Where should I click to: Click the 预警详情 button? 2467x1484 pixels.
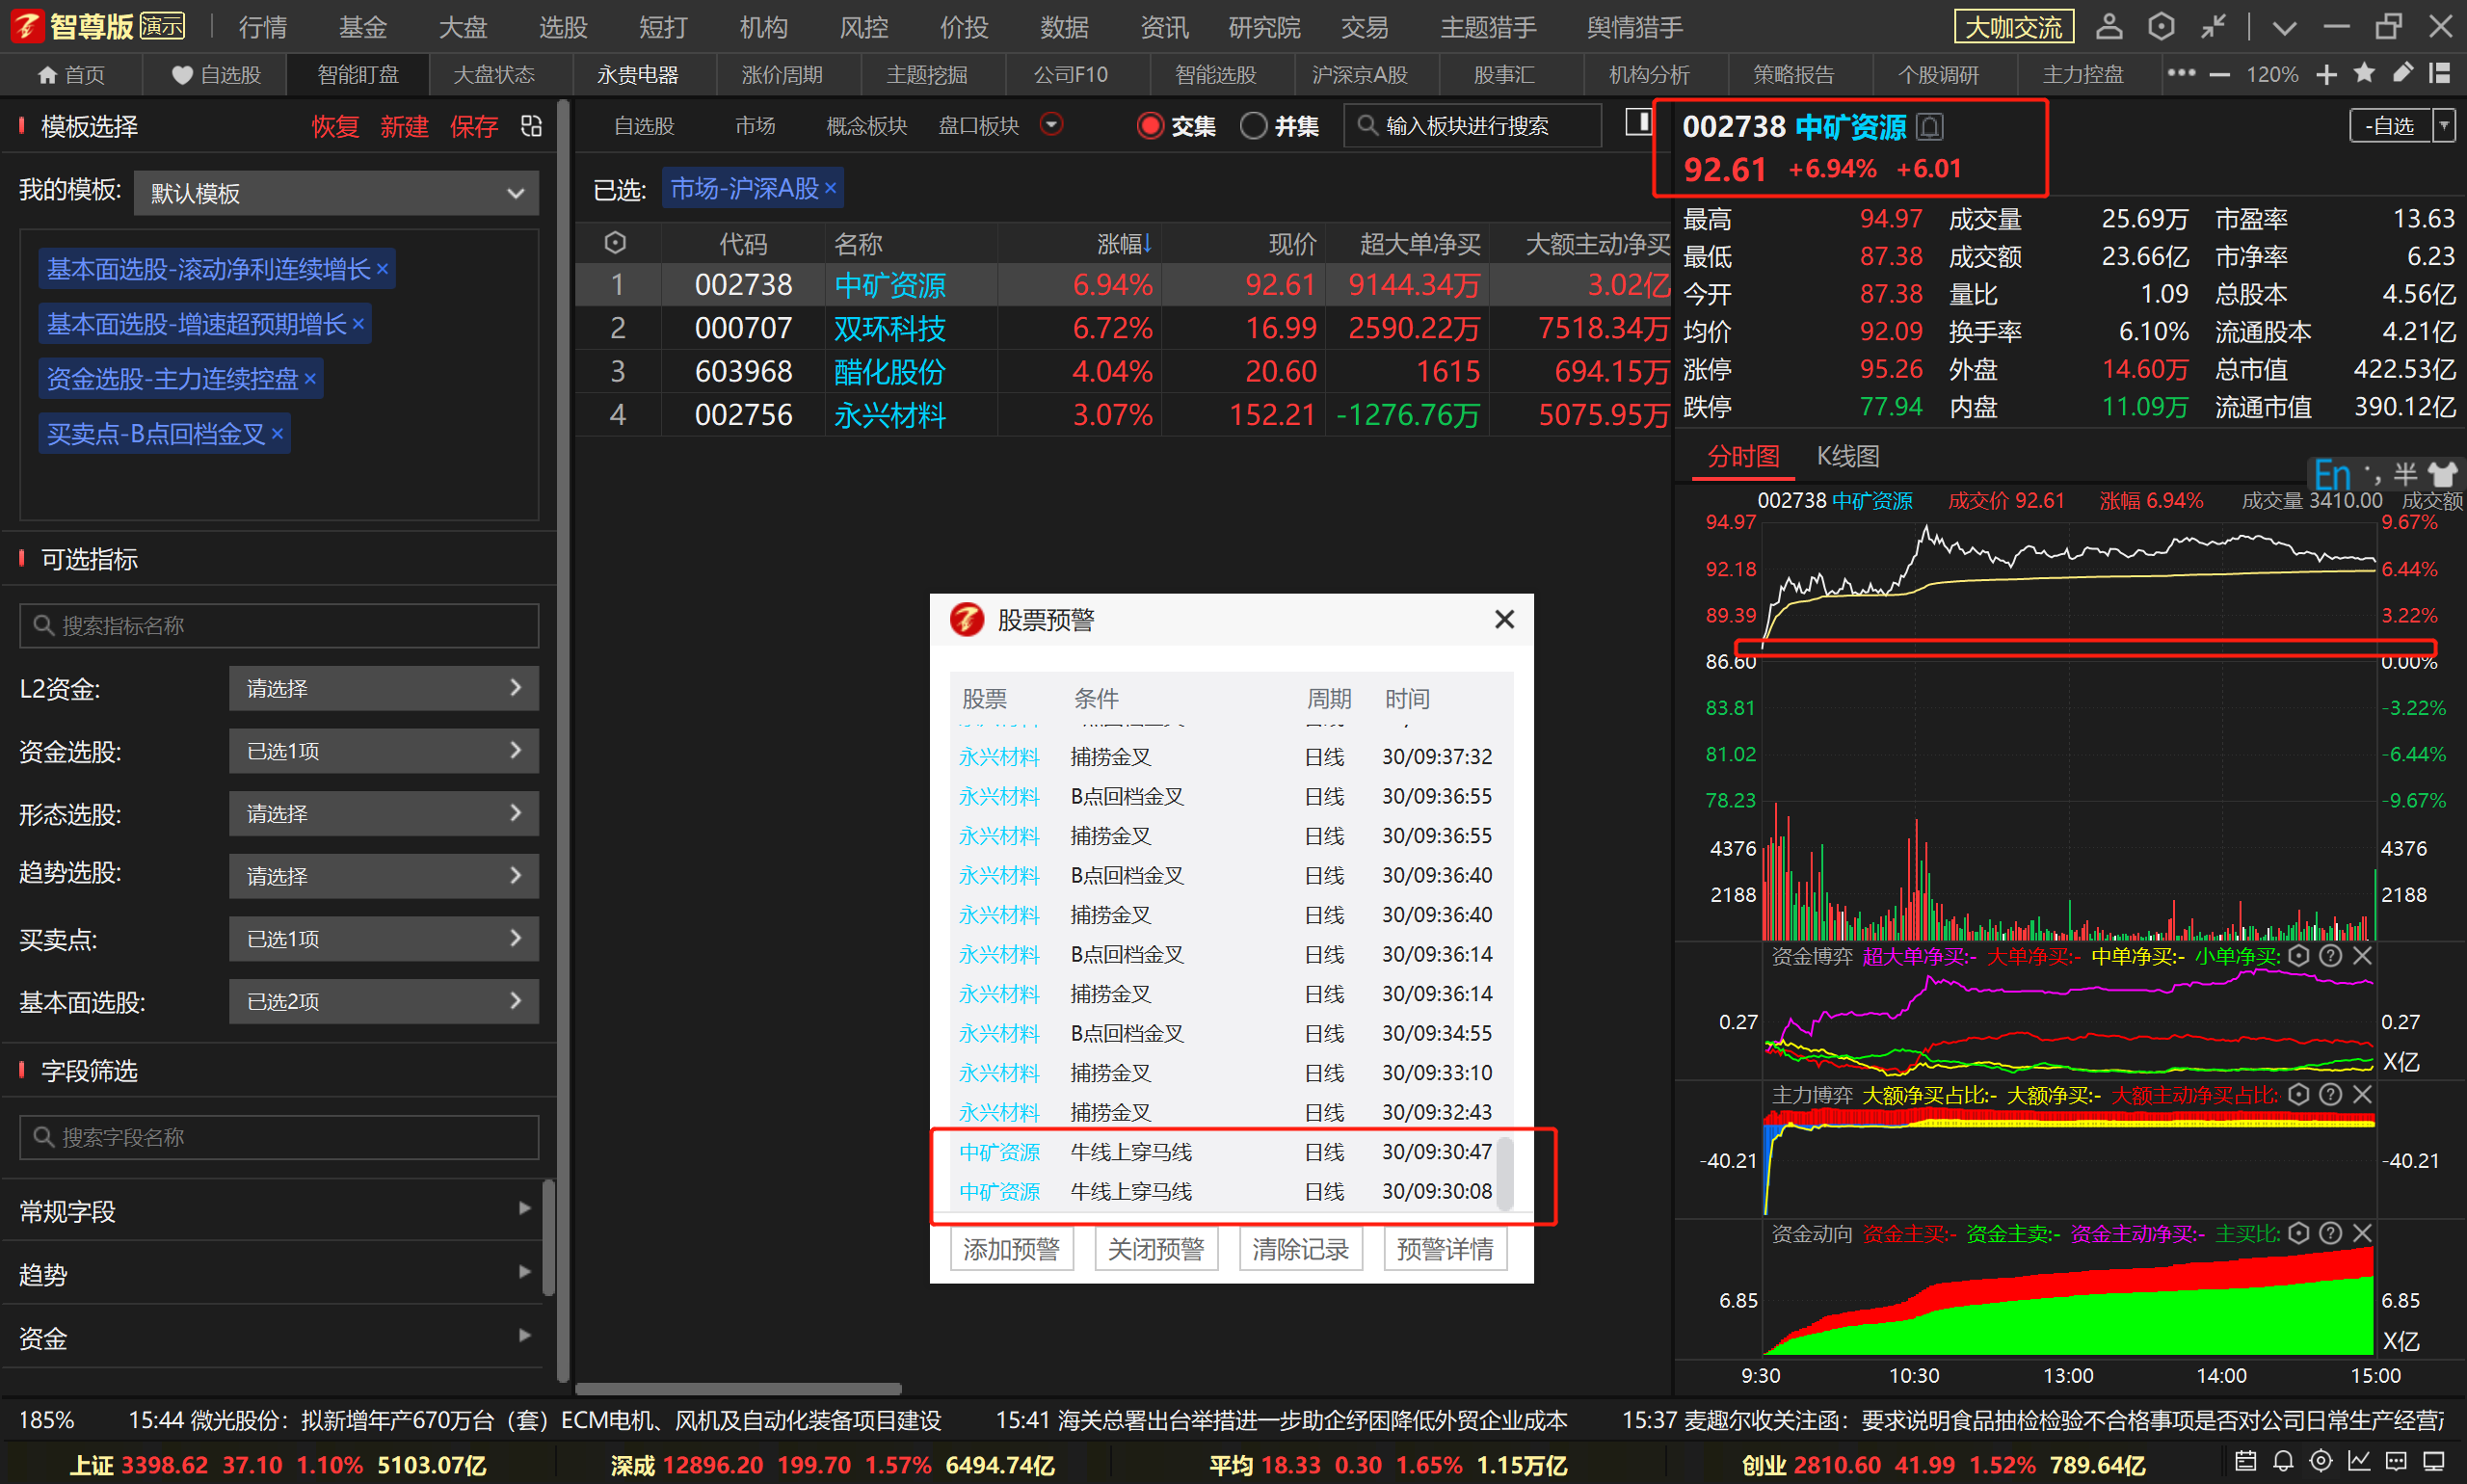pos(1445,1249)
